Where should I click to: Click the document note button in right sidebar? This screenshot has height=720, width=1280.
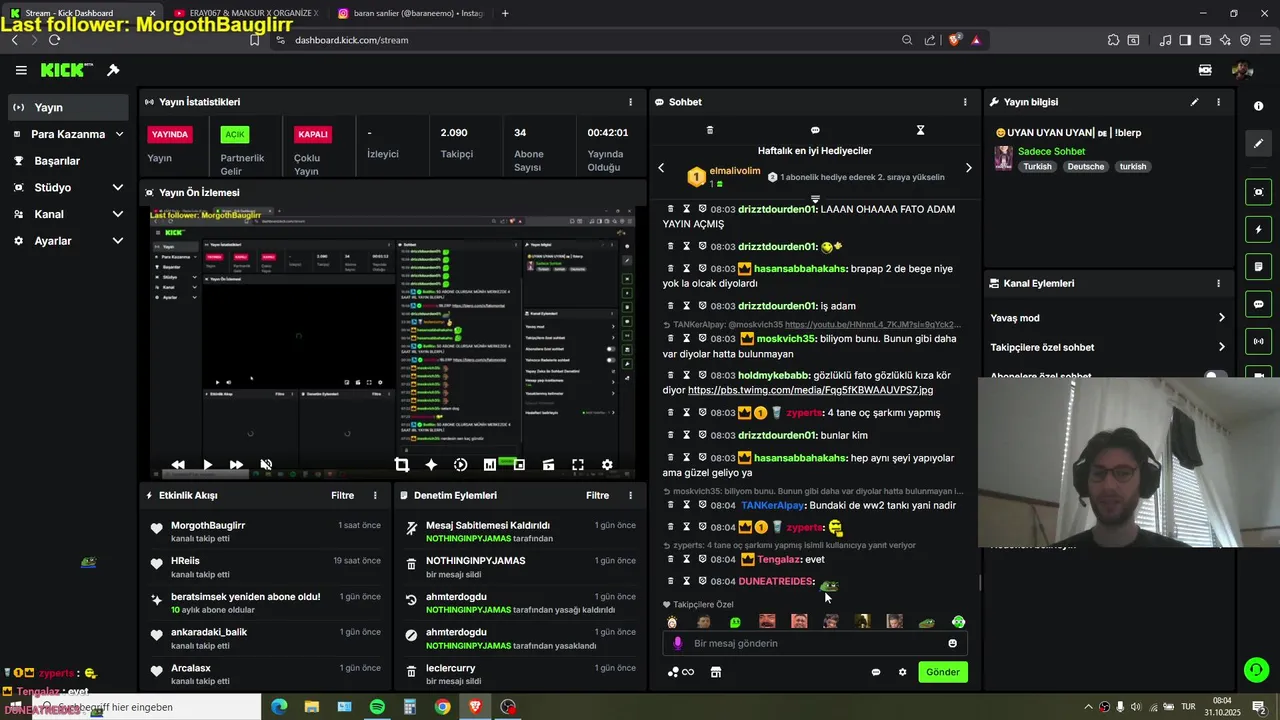pyautogui.click(x=1258, y=267)
